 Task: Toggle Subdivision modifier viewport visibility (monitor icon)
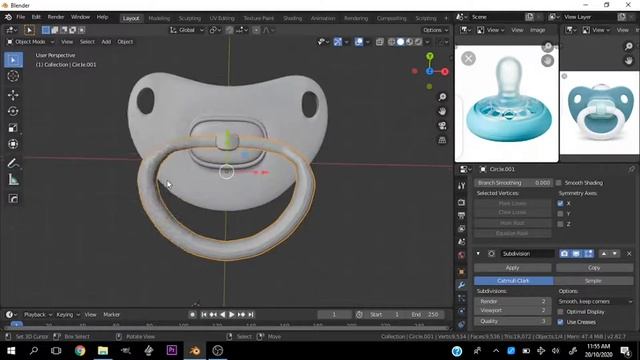pos(576,254)
